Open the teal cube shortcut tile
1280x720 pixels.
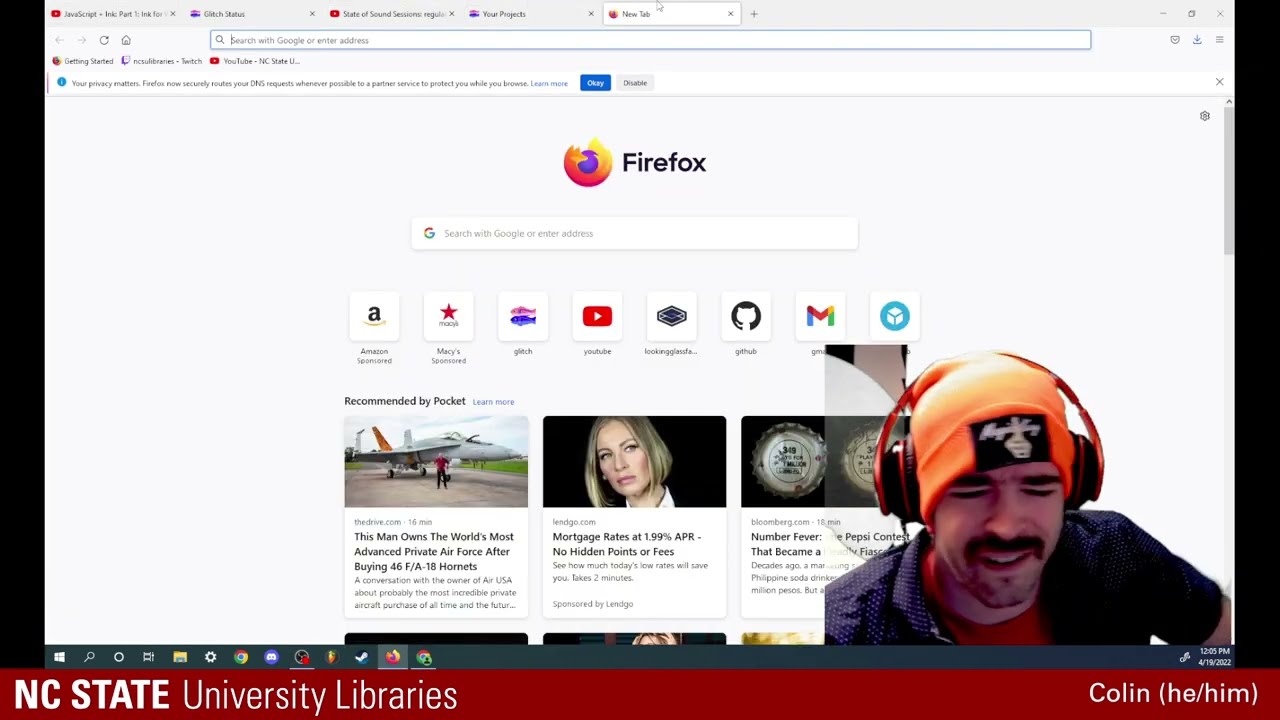pos(894,316)
